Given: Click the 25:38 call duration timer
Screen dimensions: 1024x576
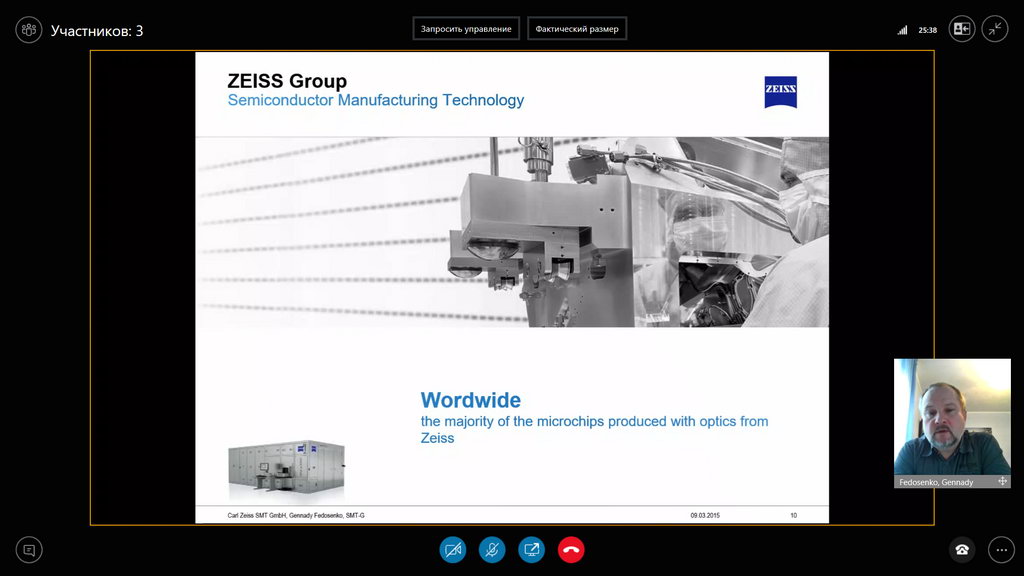Looking at the screenshot, I should point(927,30).
